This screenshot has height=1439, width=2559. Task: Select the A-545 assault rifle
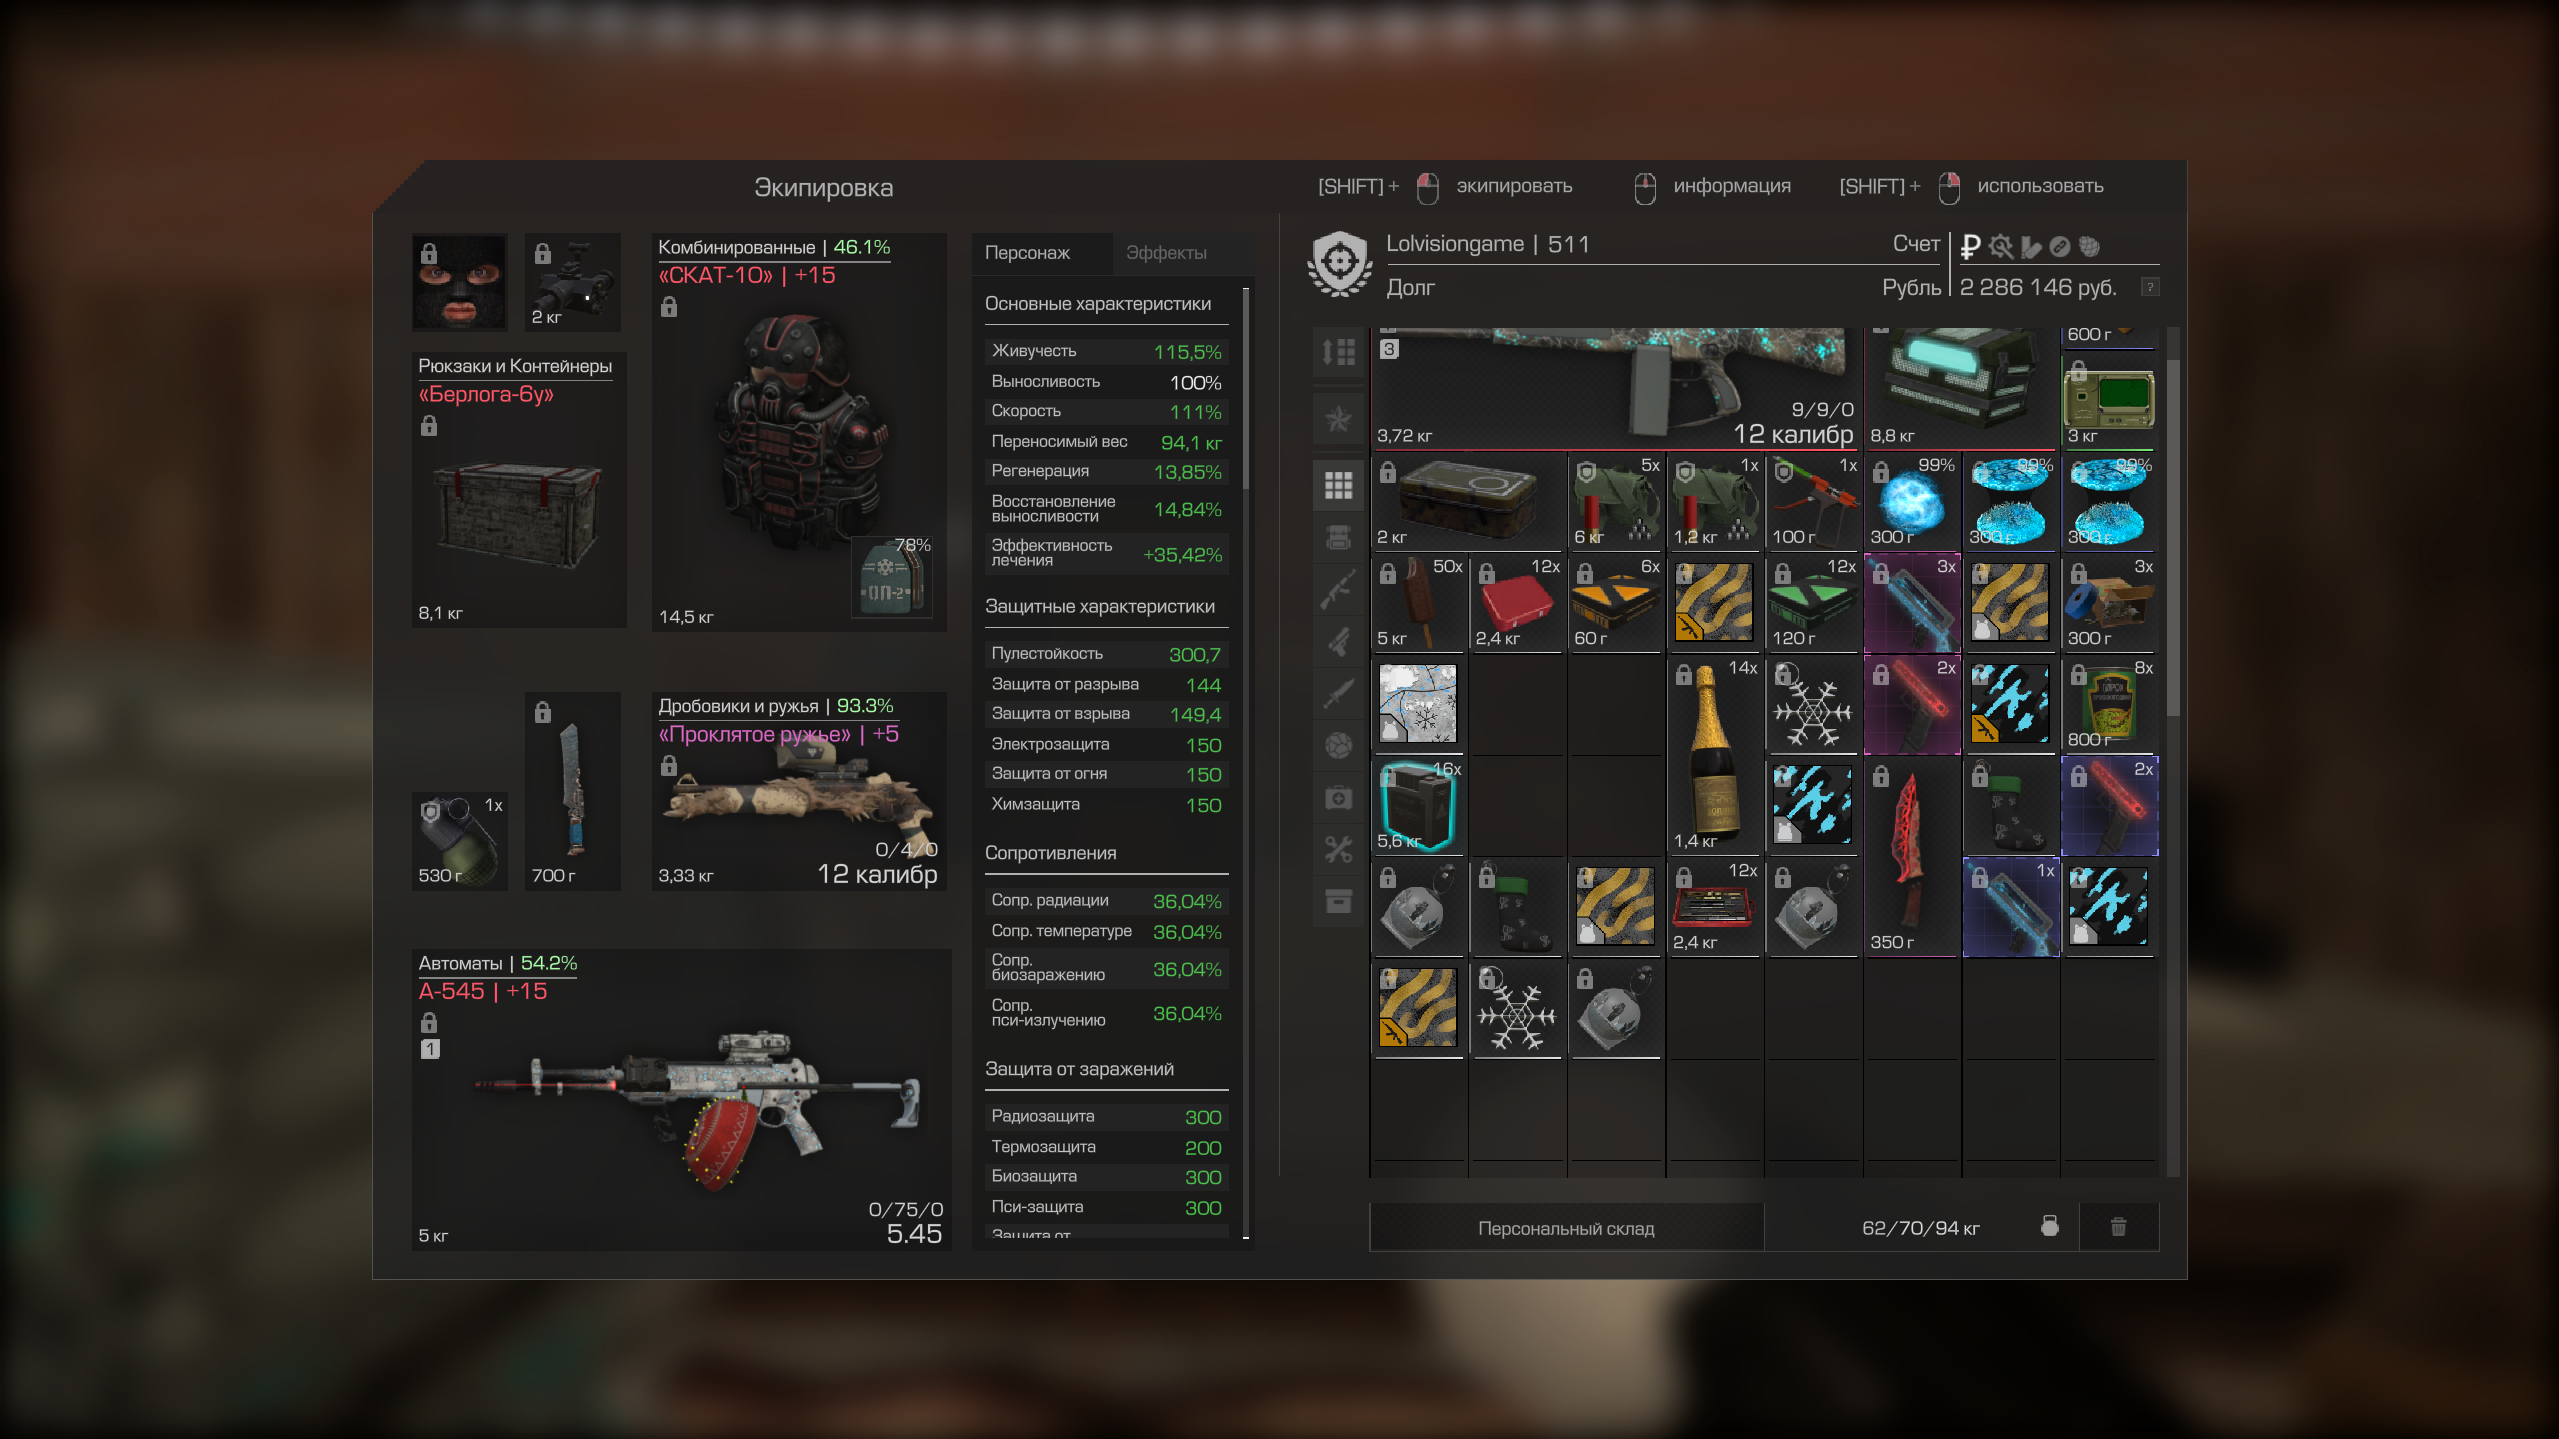[681, 1100]
